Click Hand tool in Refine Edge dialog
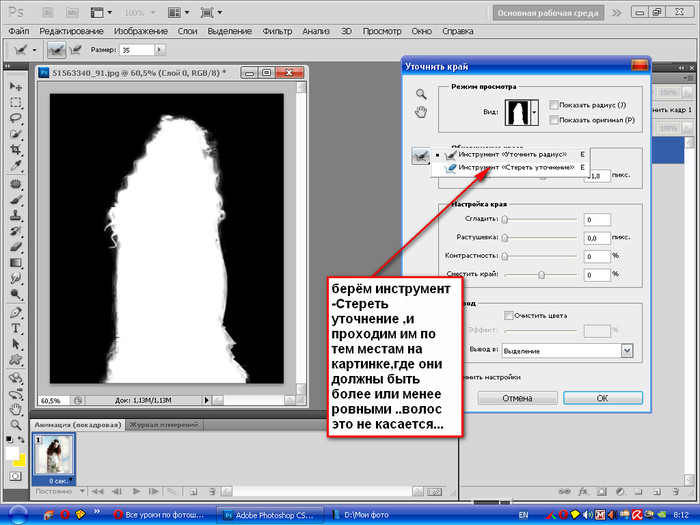The width and height of the screenshot is (700, 525). [x=421, y=112]
